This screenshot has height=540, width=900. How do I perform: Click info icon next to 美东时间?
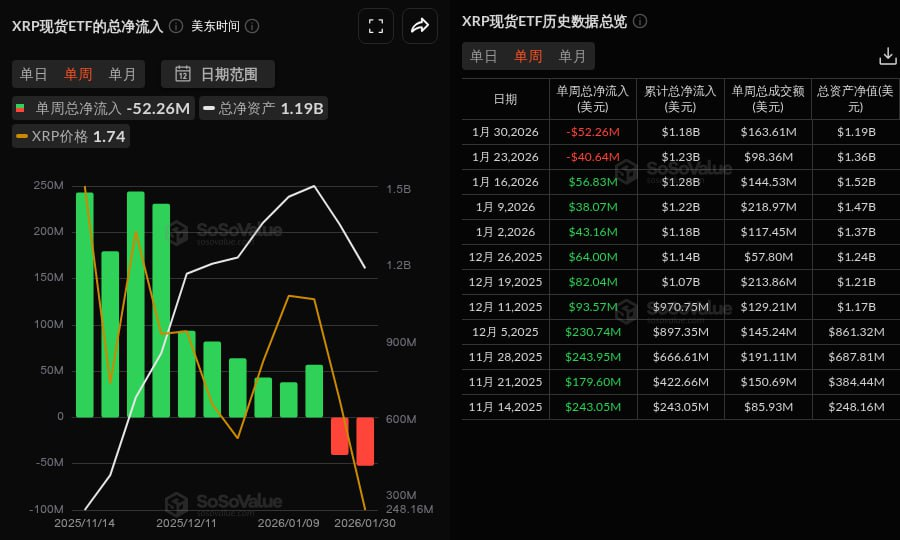[252, 26]
